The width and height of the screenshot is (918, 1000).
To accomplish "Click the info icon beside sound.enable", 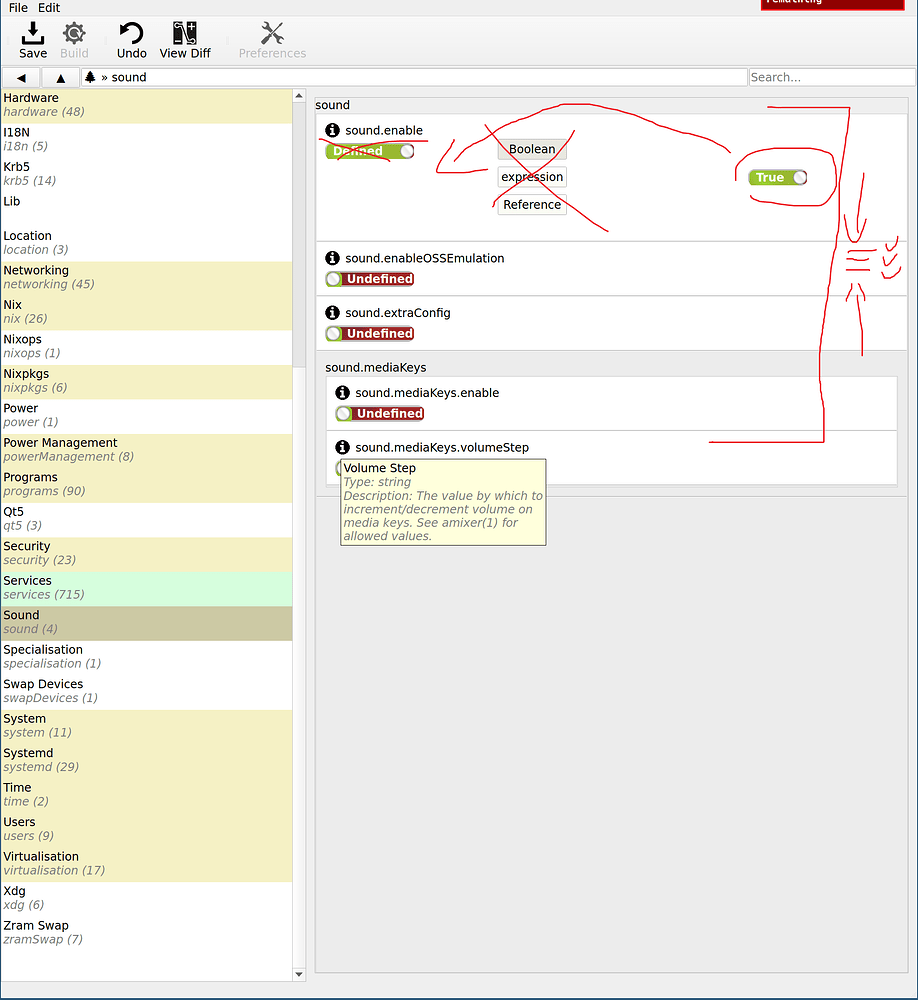I will [x=332, y=130].
